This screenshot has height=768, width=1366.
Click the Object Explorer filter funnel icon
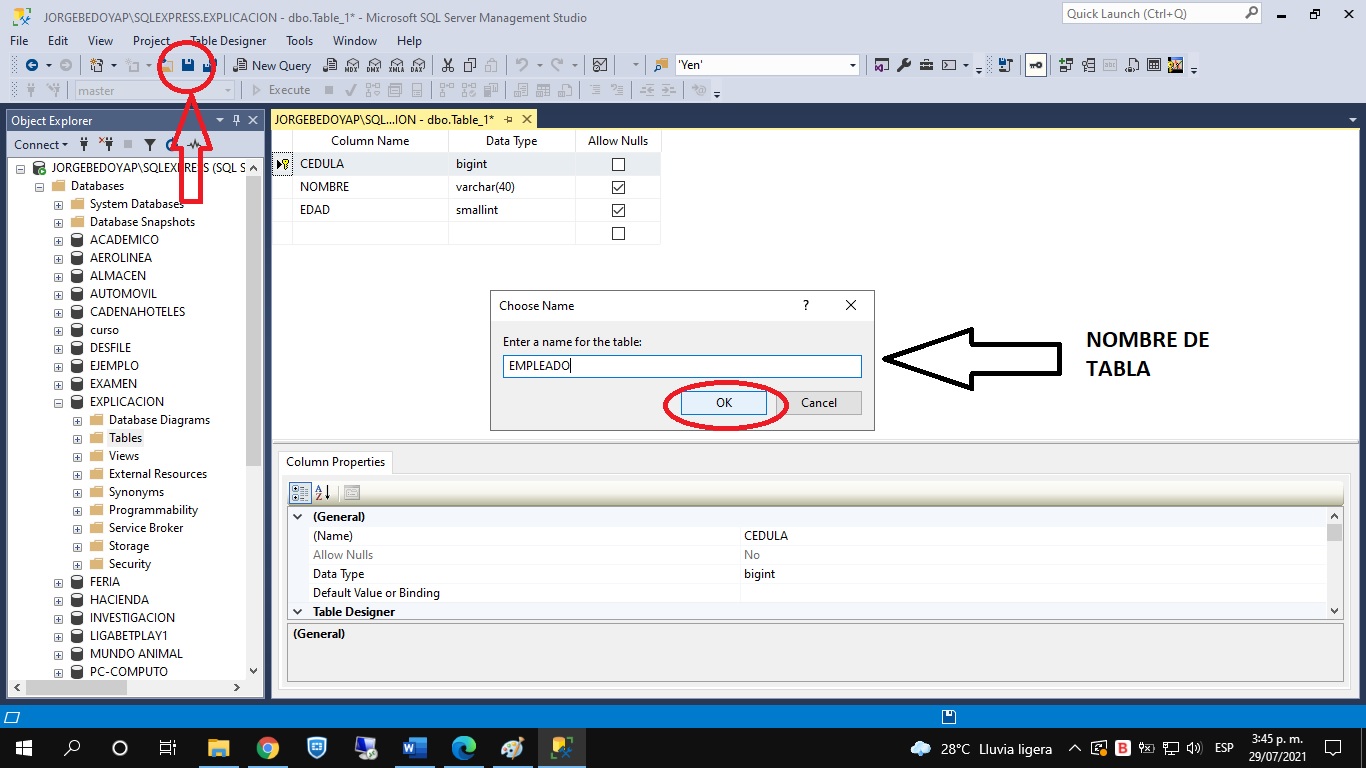click(150, 145)
